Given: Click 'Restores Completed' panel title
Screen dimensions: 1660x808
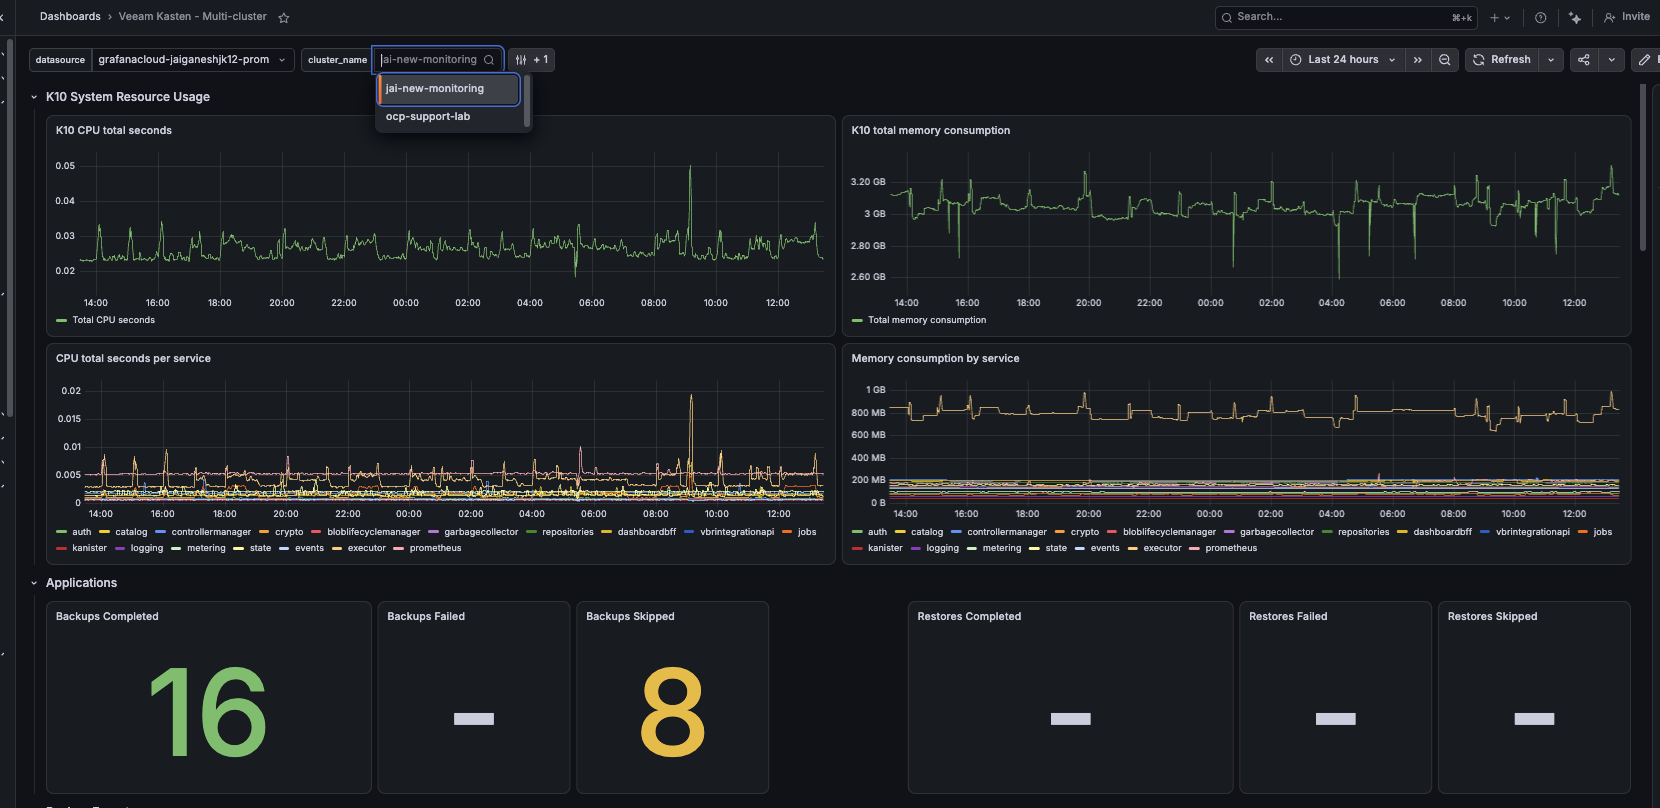Looking at the screenshot, I should point(969,616).
